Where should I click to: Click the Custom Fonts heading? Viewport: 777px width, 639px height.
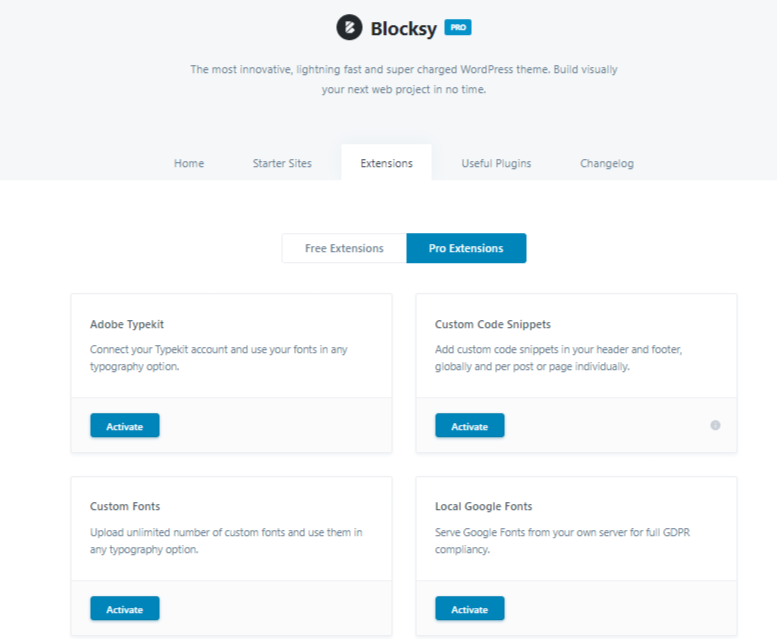coord(125,506)
